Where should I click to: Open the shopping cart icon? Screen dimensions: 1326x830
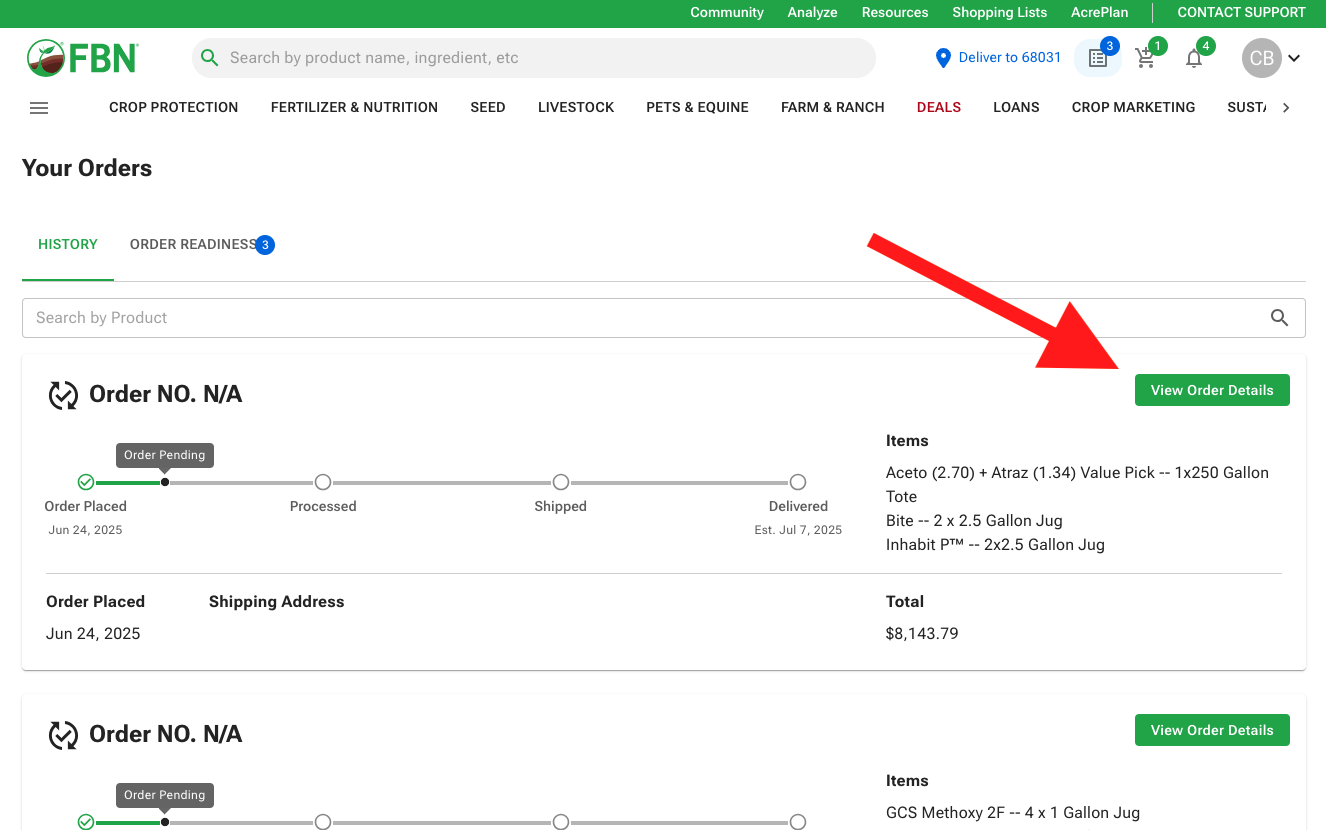[1146, 58]
